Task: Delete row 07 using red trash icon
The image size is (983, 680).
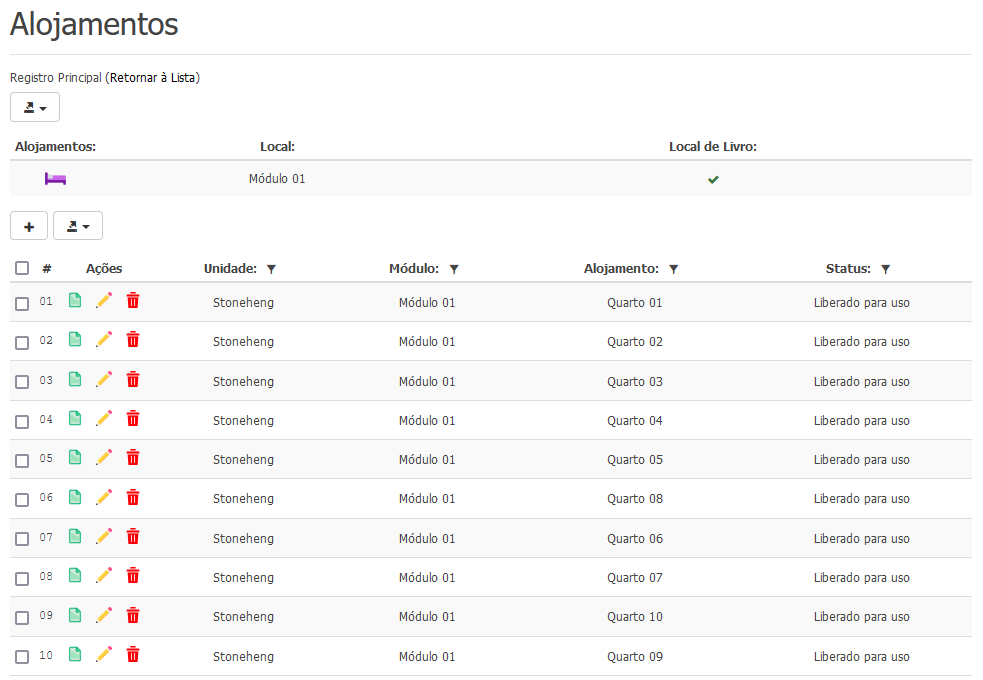Action: tap(133, 537)
